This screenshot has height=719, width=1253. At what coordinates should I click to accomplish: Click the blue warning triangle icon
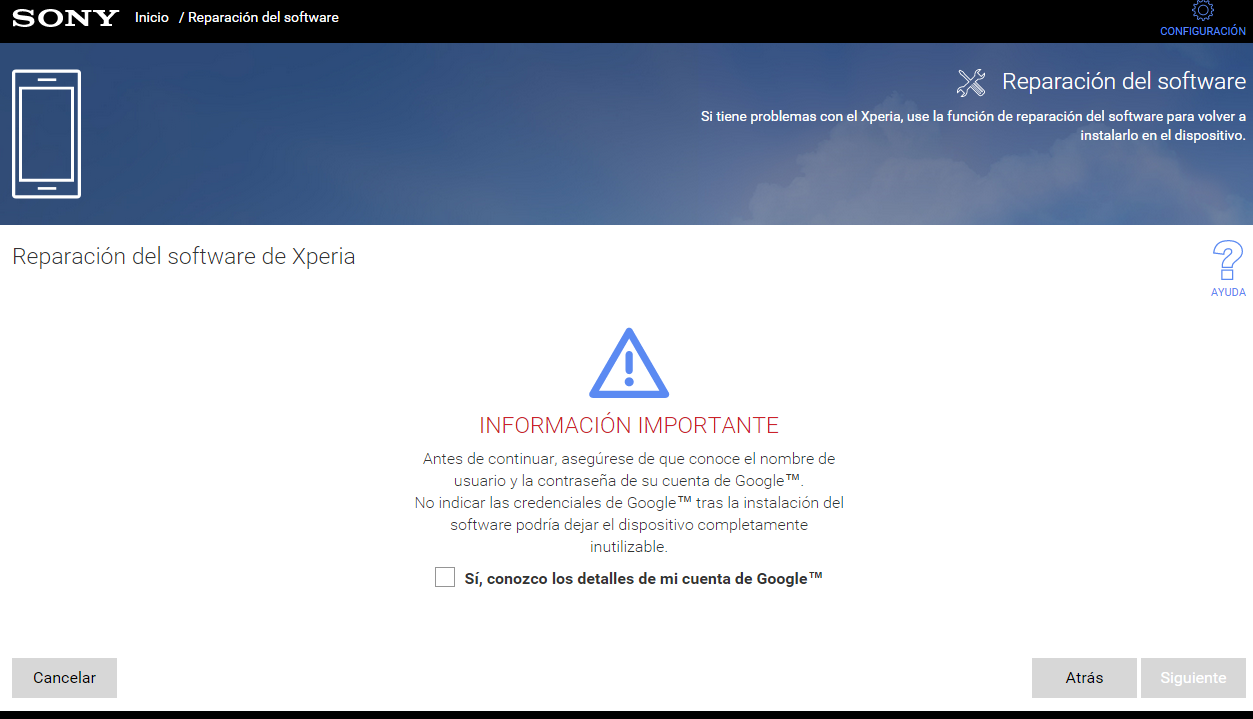pyautogui.click(x=628, y=364)
